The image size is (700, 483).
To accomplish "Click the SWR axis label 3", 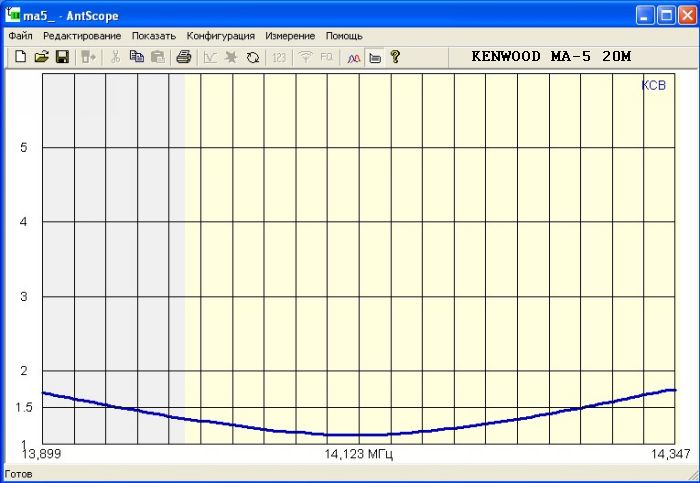I will pyautogui.click(x=24, y=296).
